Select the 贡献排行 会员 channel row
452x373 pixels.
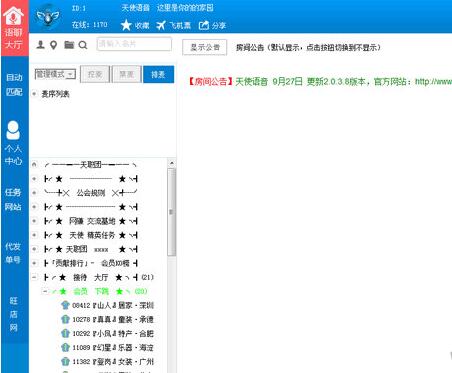tap(91, 263)
